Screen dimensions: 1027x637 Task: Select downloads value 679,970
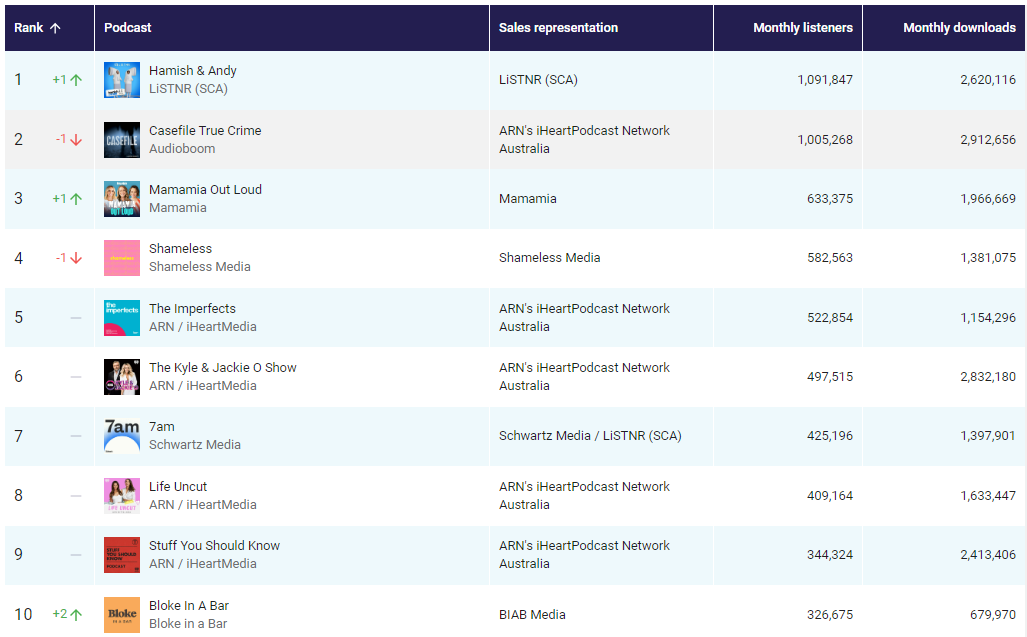coord(993,615)
